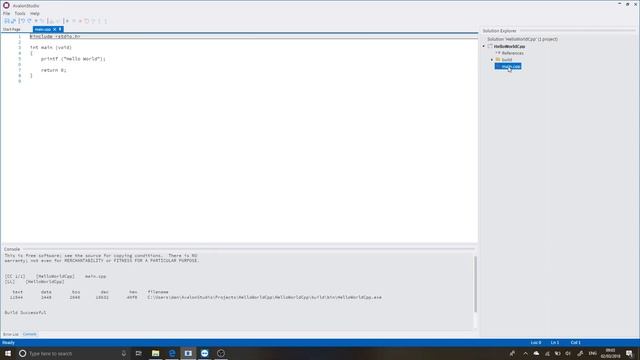Select HelloWorldCpp project in Solution Explorer
This screenshot has height=360, width=640.
[509, 47]
